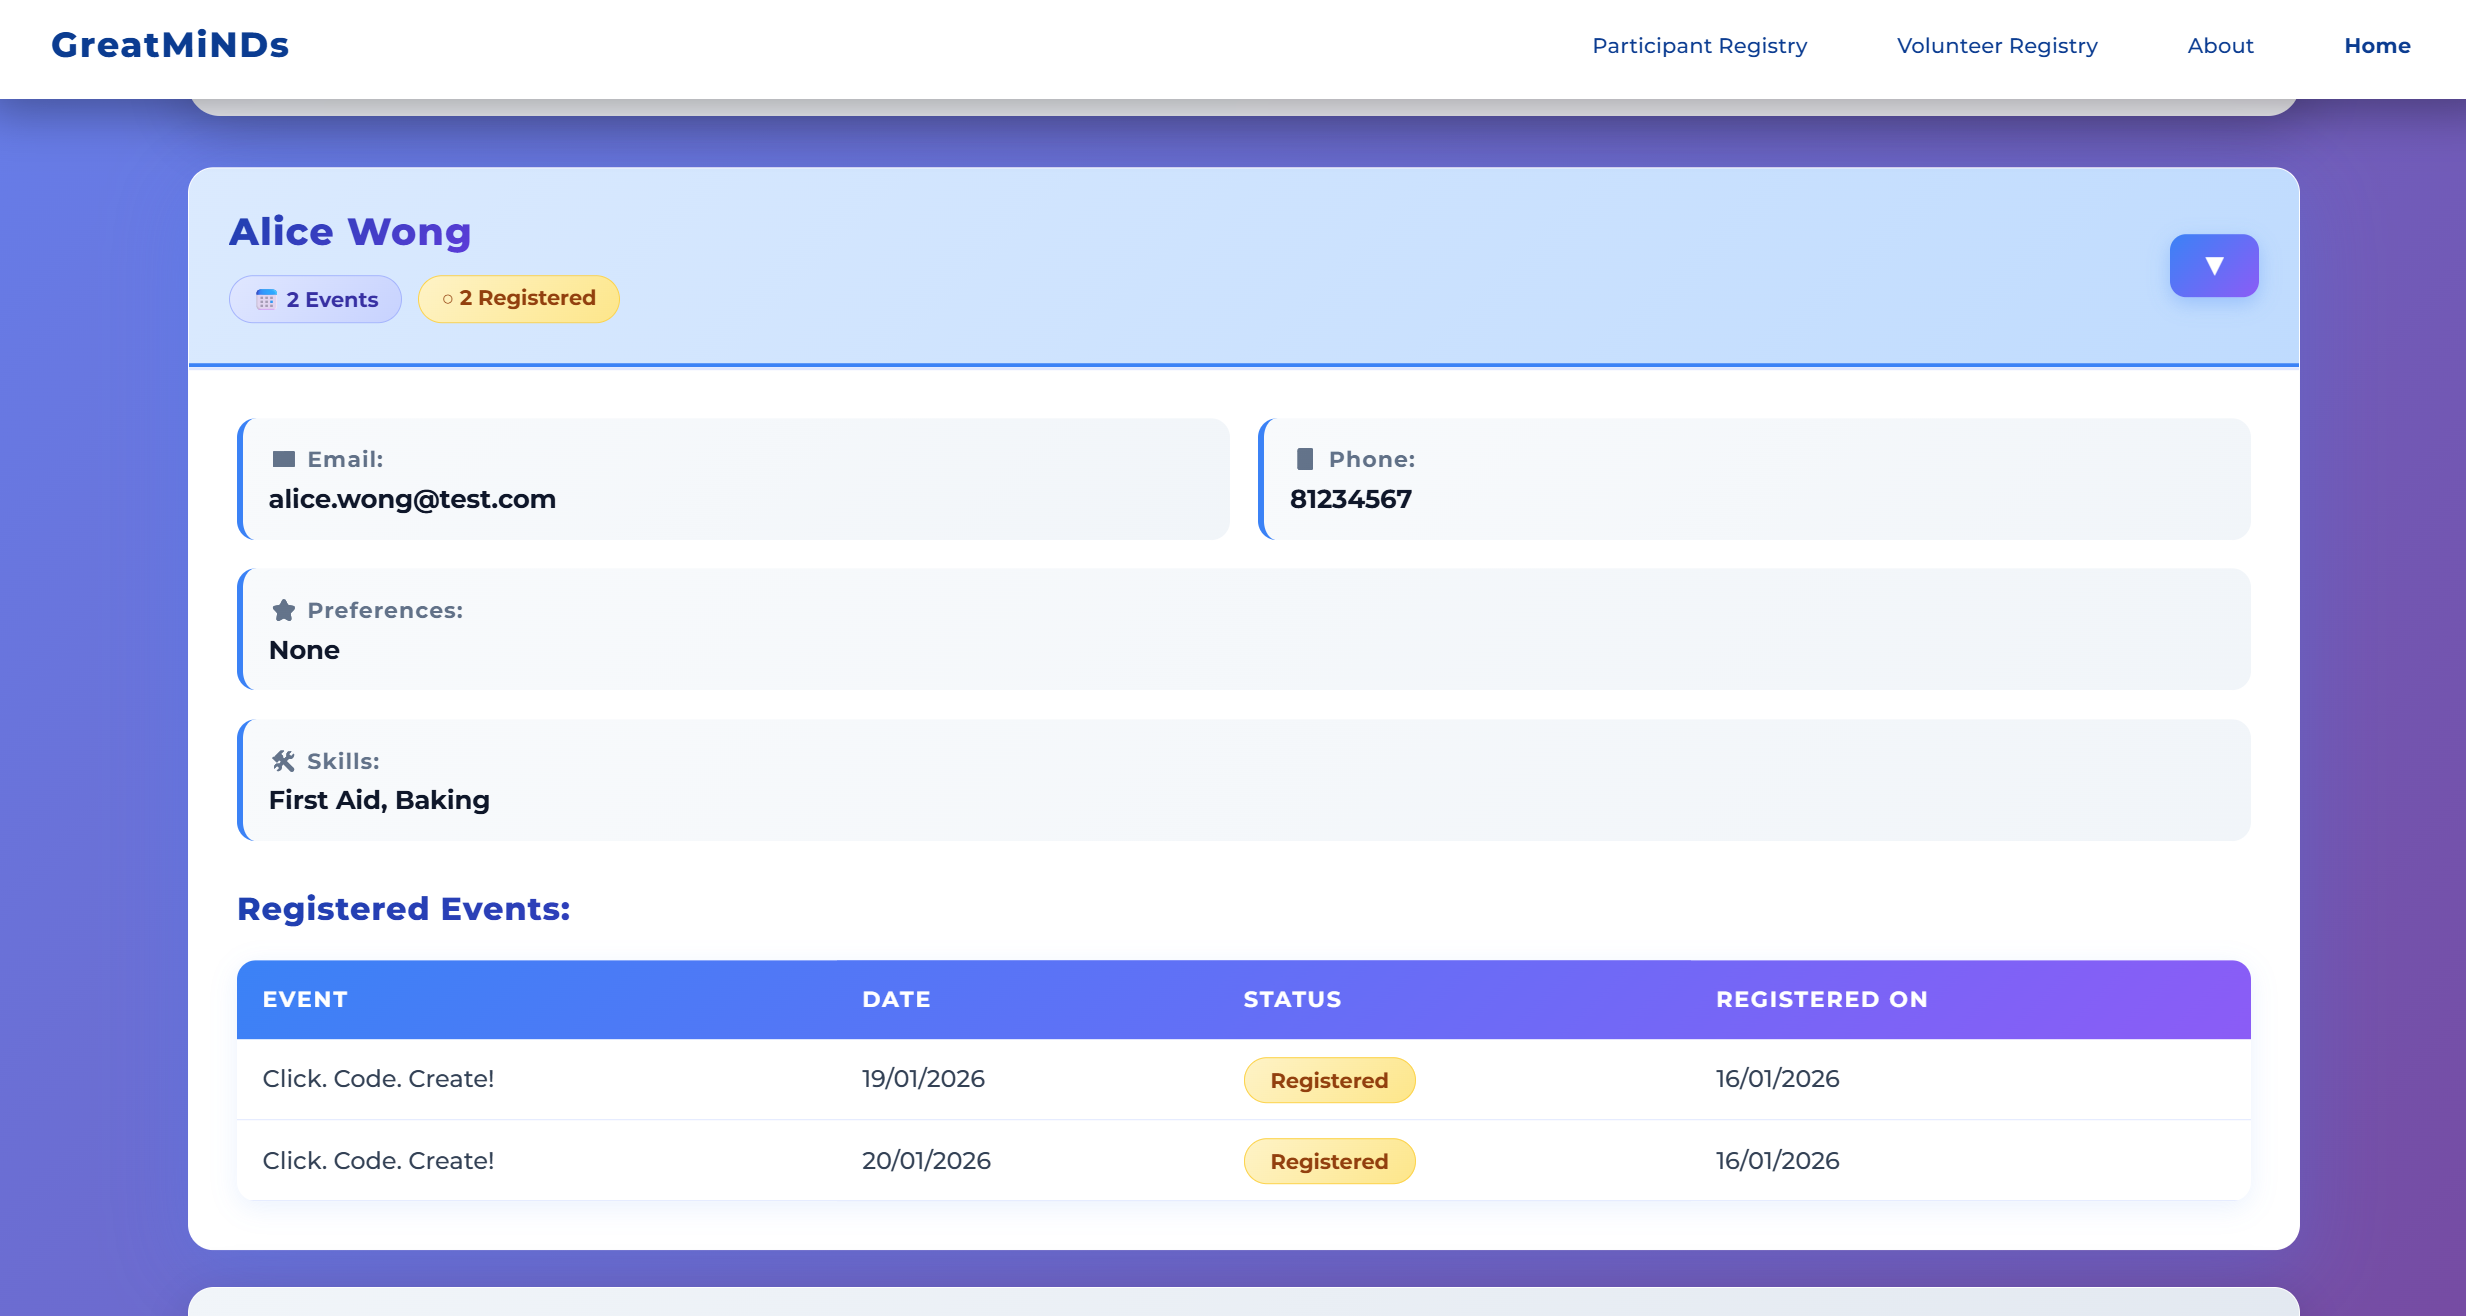Click the calendar icon in 2 Events badge

point(266,300)
